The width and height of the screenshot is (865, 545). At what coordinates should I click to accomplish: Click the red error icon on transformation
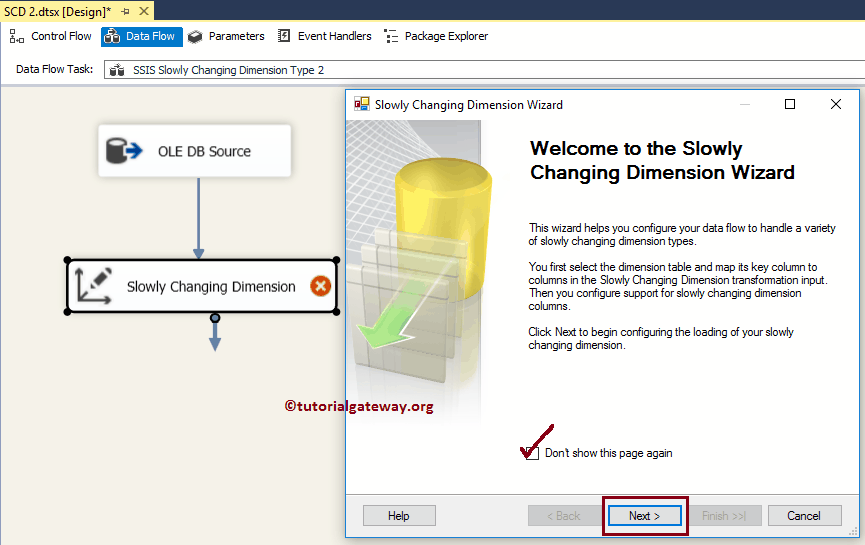tap(321, 286)
